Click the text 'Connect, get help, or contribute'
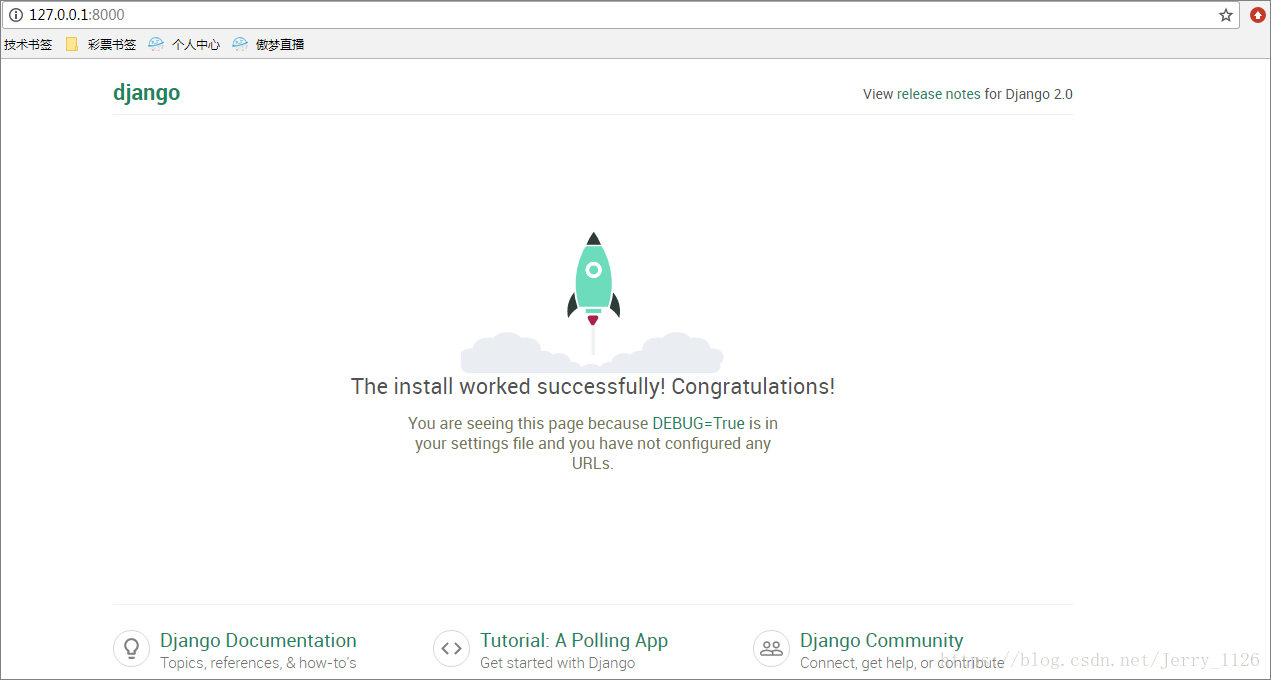The image size is (1271, 680). pyautogui.click(x=902, y=663)
